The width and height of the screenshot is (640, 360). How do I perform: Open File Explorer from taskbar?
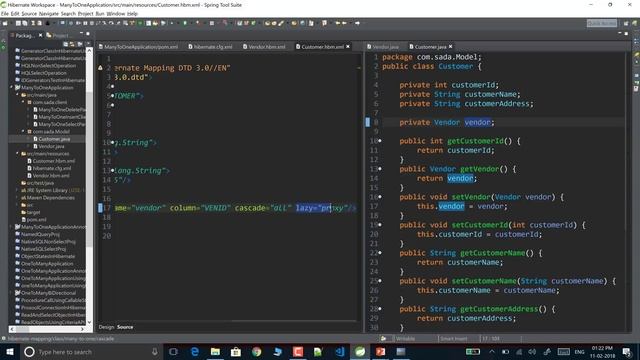pyautogui.click(x=215, y=351)
